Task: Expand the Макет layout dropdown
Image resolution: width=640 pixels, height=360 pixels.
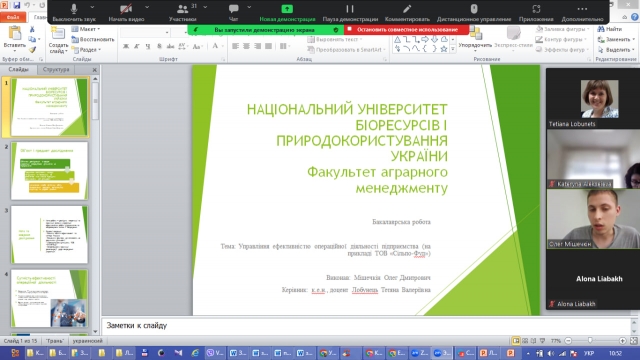Action: (x=86, y=29)
